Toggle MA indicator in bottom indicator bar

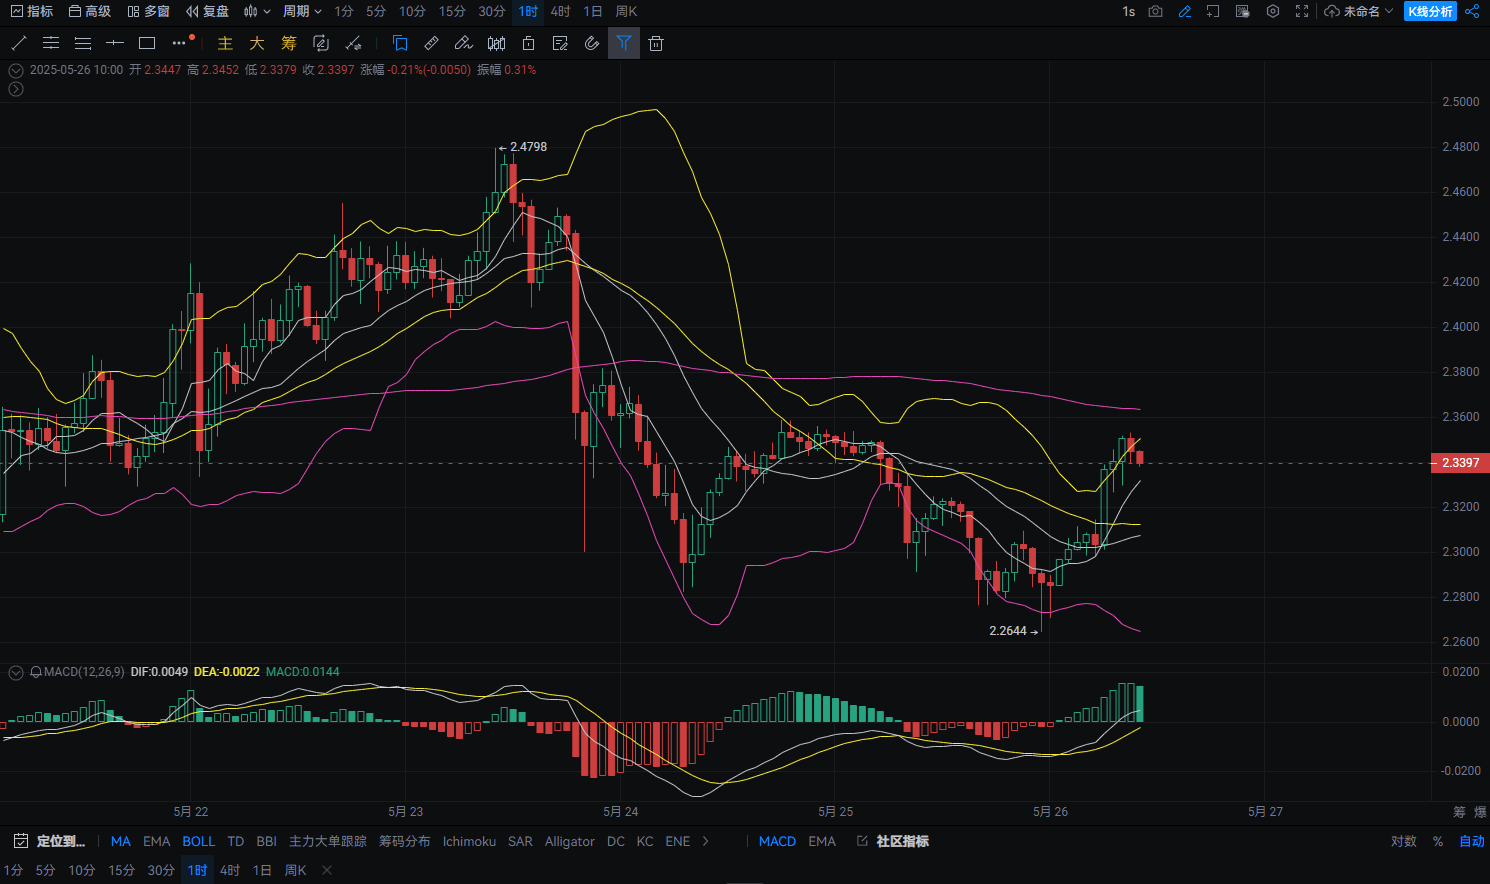coord(120,841)
